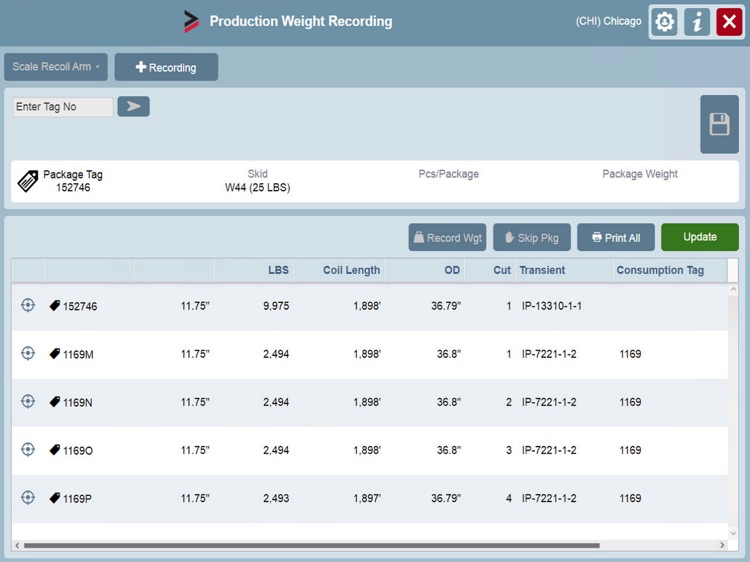Select tag 1169N text in table
Image resolution: width=750 pixels, height=562 pixels.
point(78,403)
